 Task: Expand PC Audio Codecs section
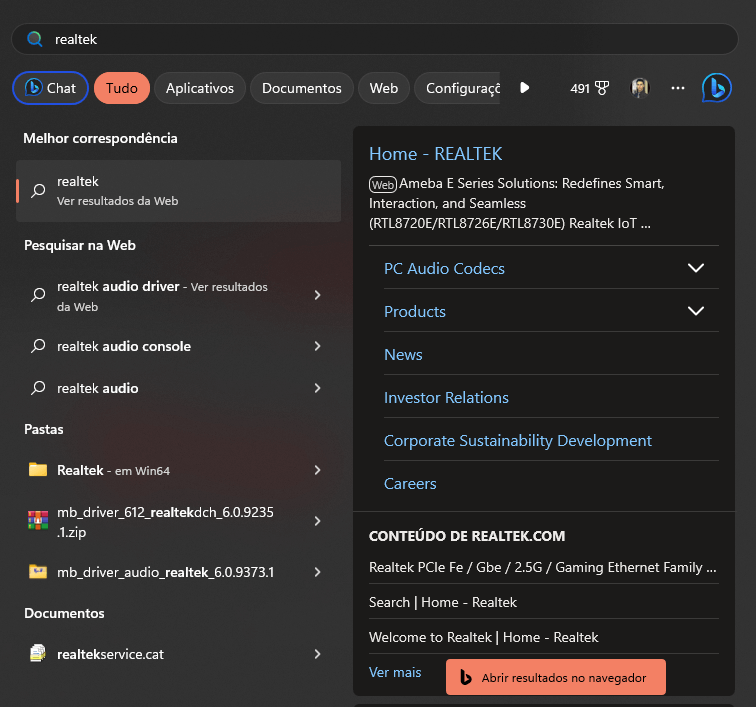(x=695, y=268)
